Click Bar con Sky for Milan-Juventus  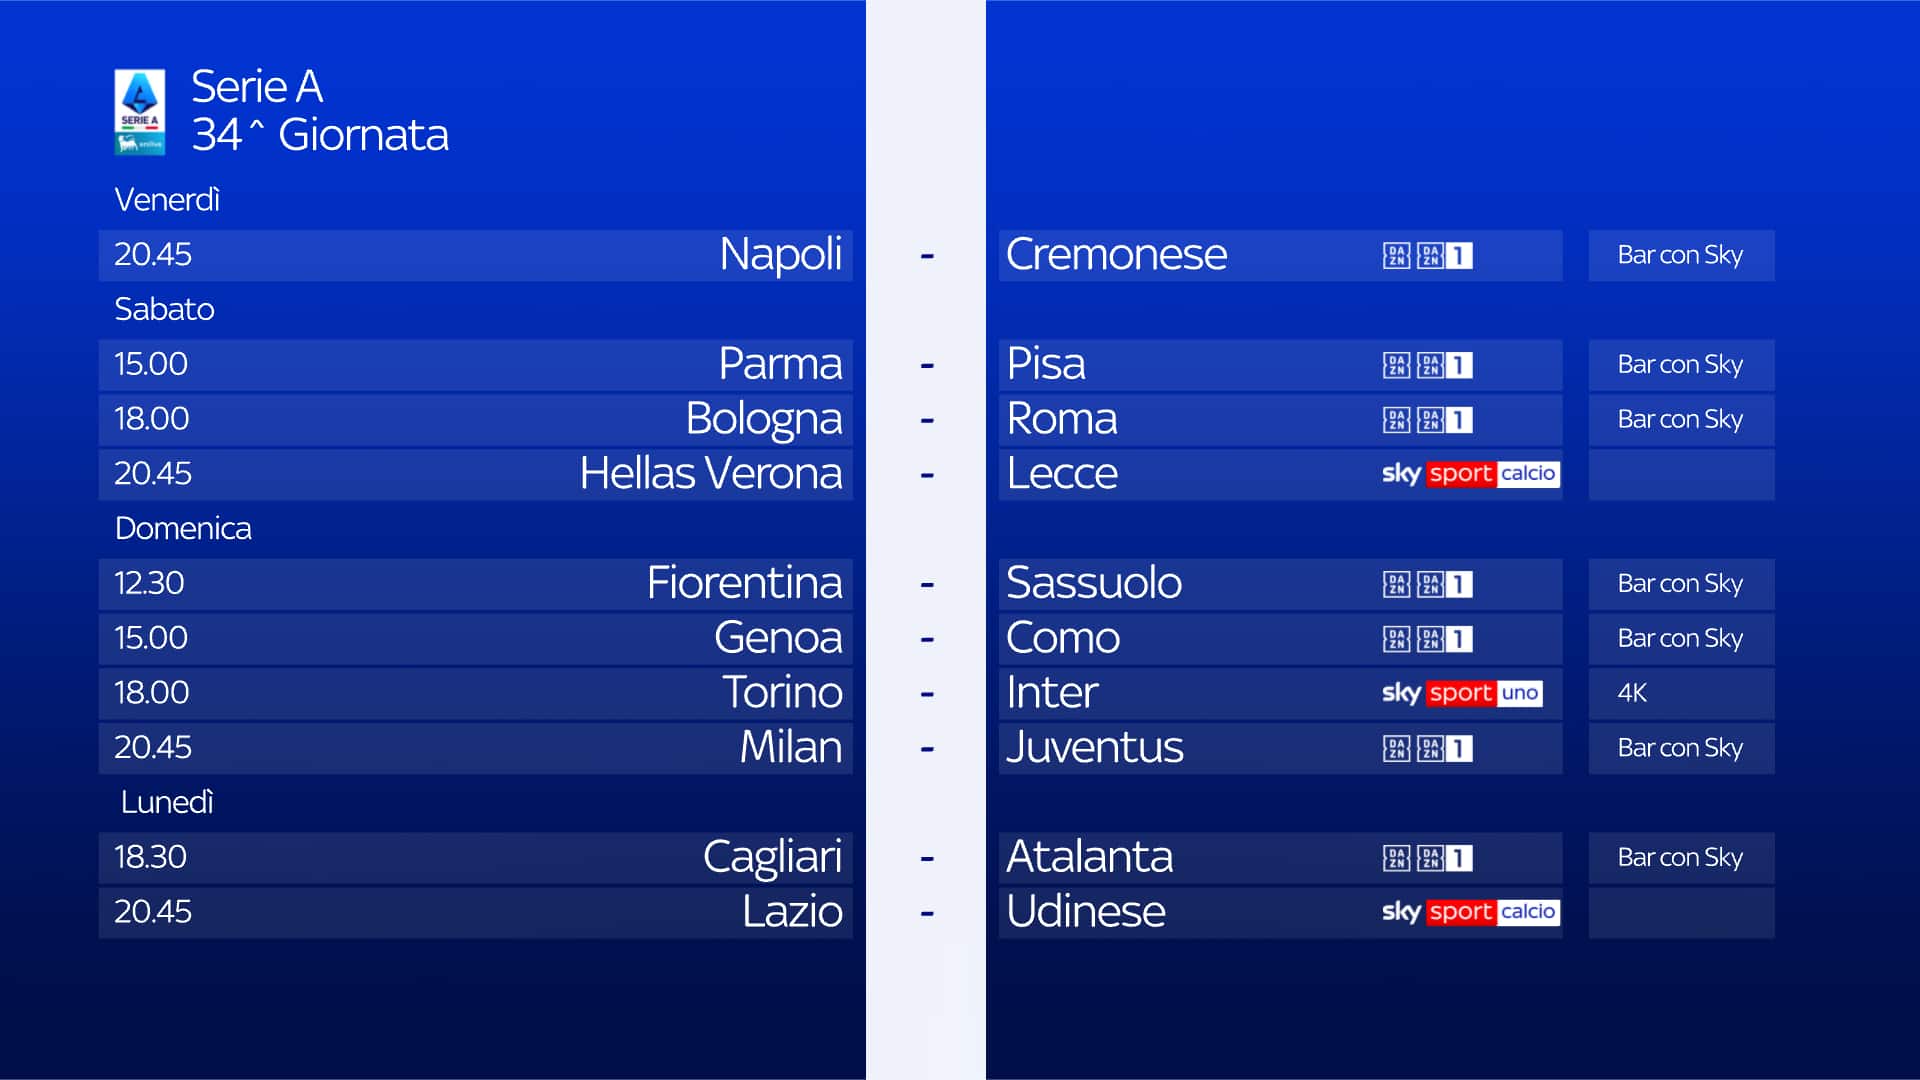(1680, 748)
